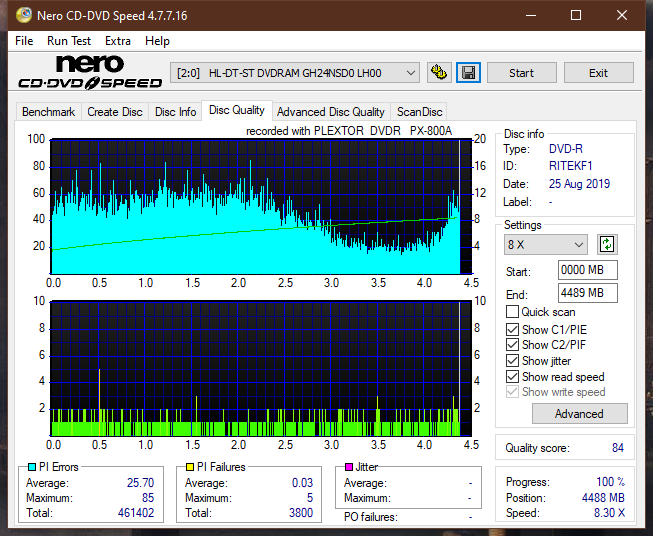
Task: Click the disc type DVD-R
Action: click(566, 149)
